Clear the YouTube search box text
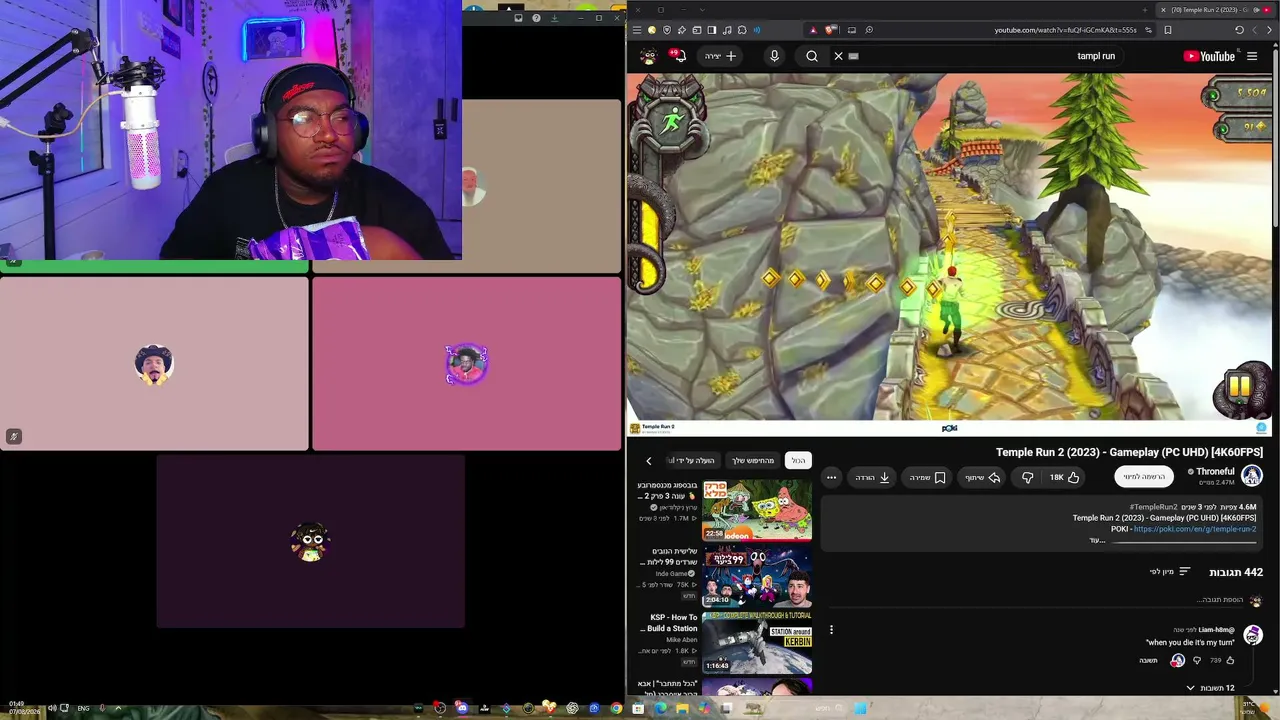This screenshot has width=1280, height=720. click(839, 56)
